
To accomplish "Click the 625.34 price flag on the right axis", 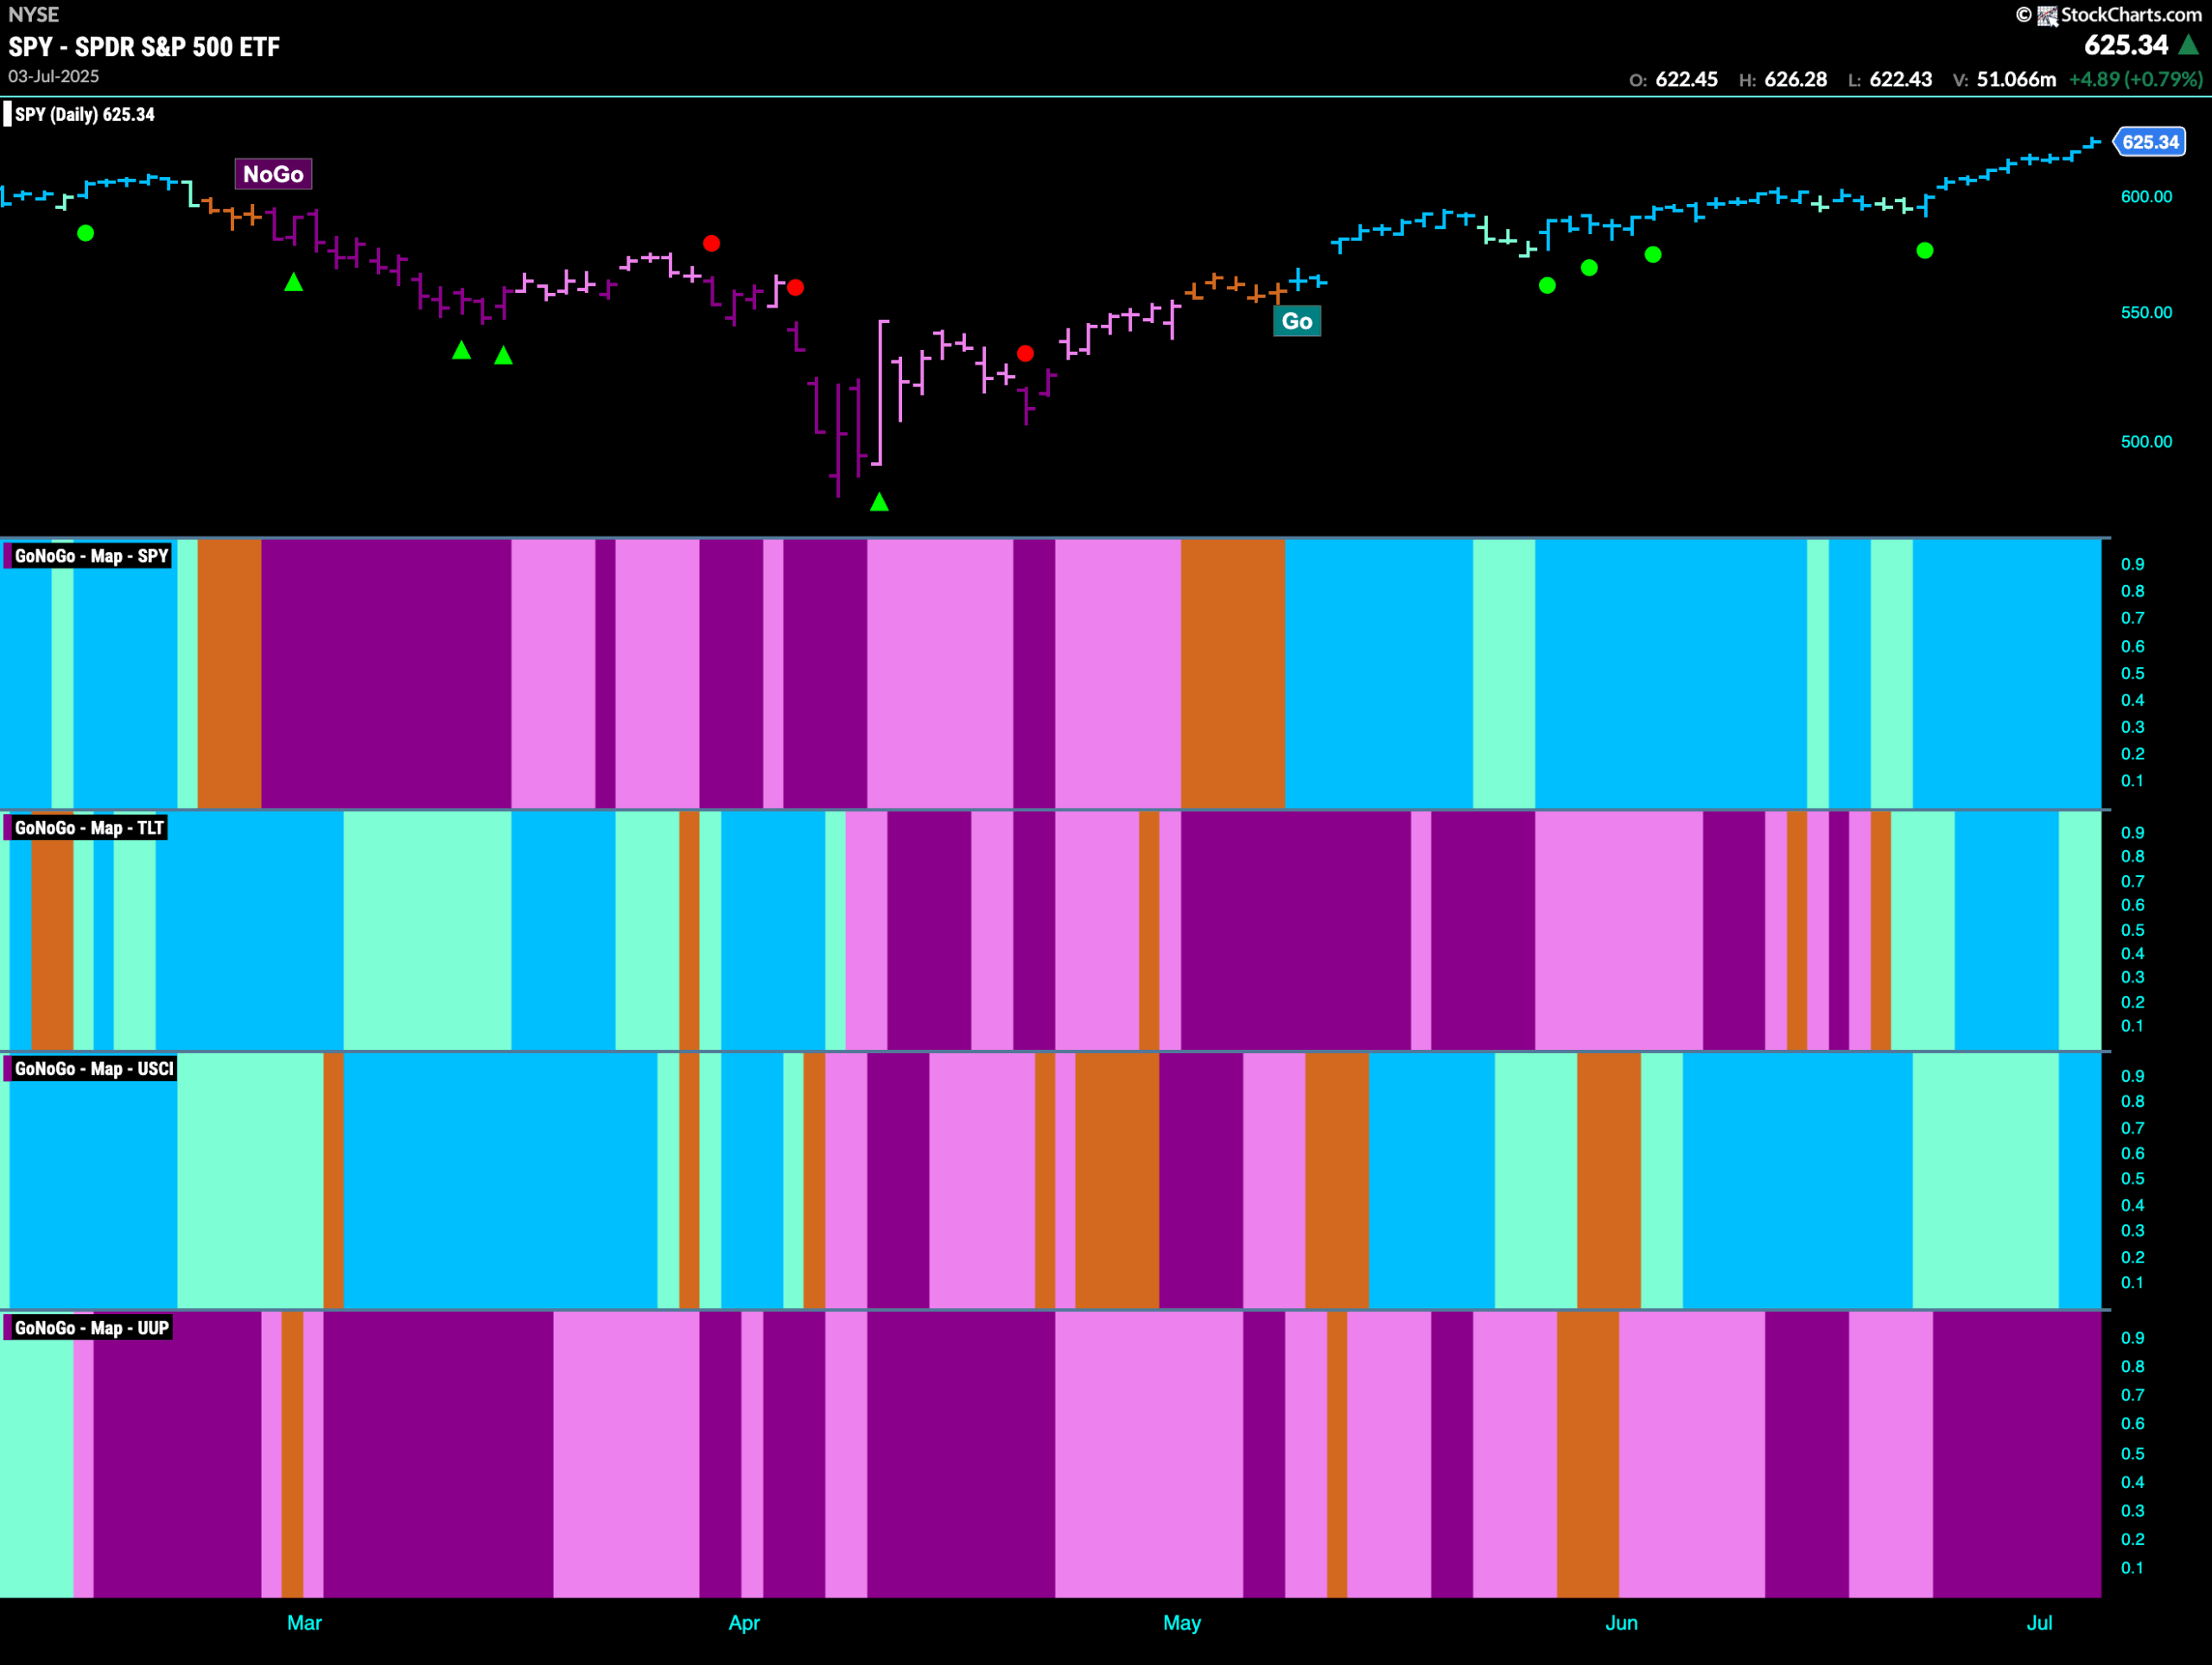I will 2151,142.
